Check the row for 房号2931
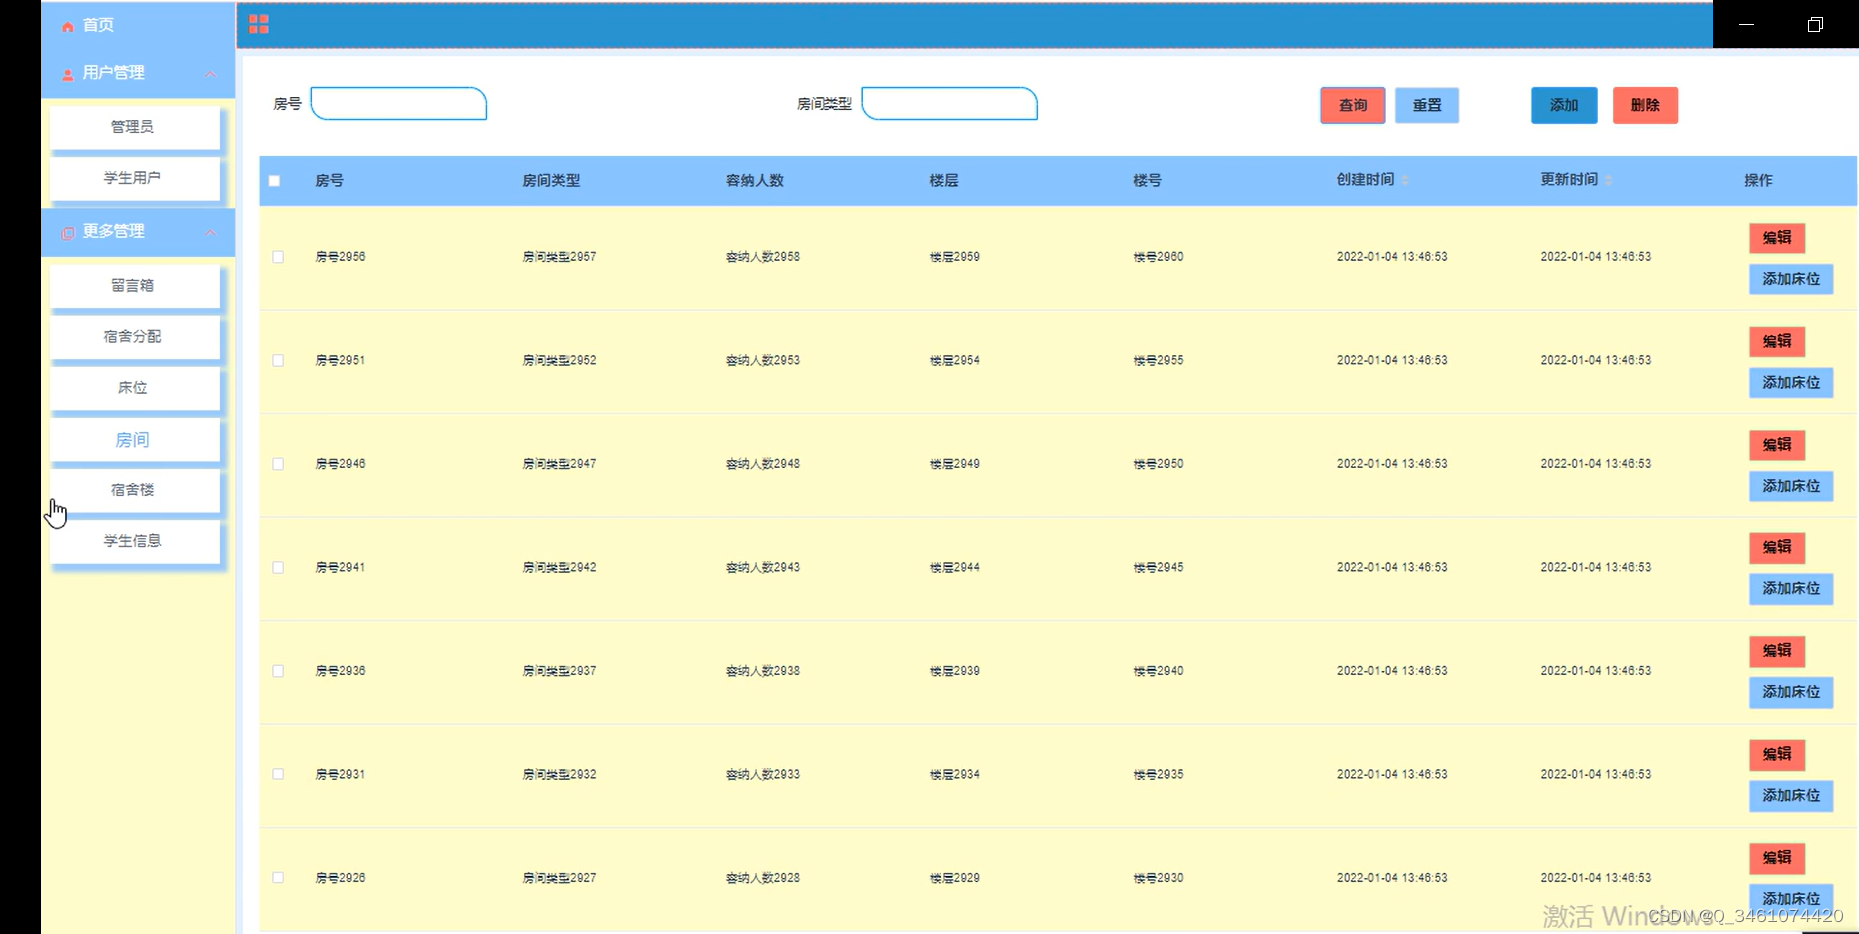This screenshot has height=934, width=1859. [278, 774]
